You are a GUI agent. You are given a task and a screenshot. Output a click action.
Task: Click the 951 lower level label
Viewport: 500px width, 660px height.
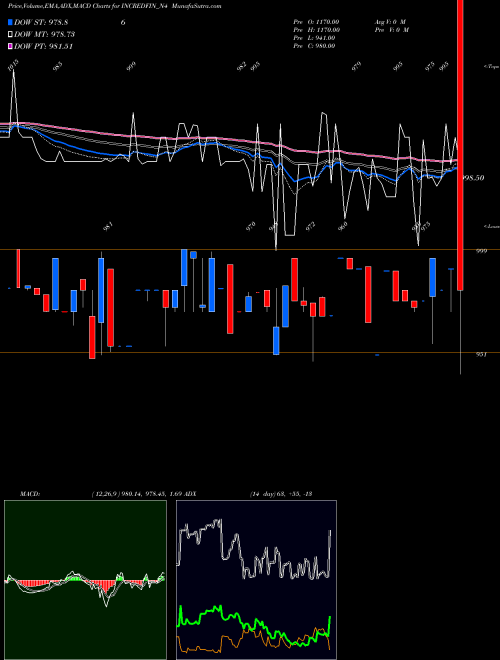(x=481, y=354)
